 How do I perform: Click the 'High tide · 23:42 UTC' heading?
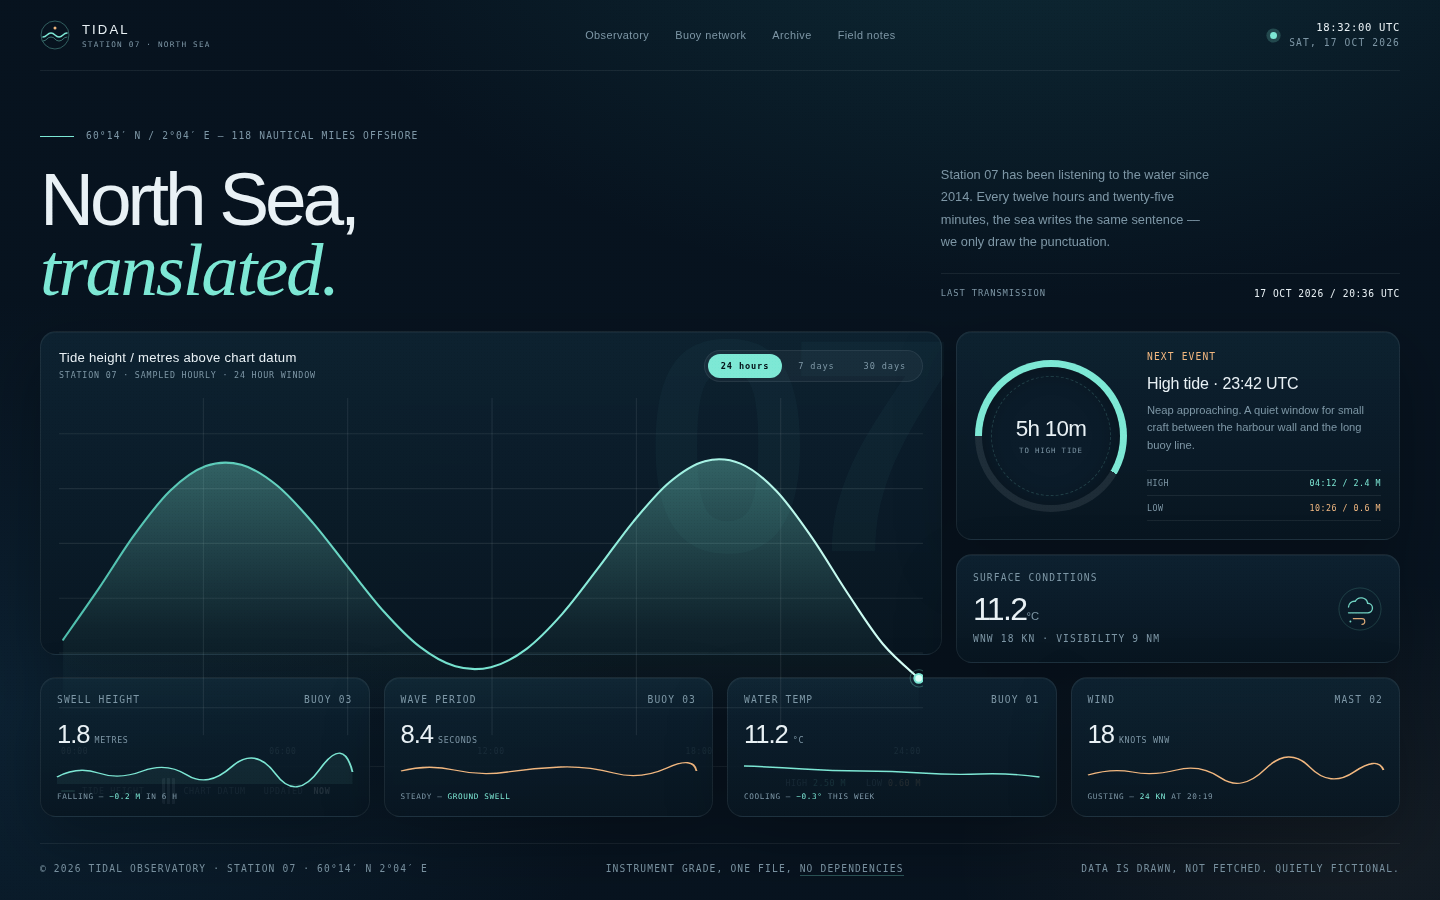[x=1222, y=384]
